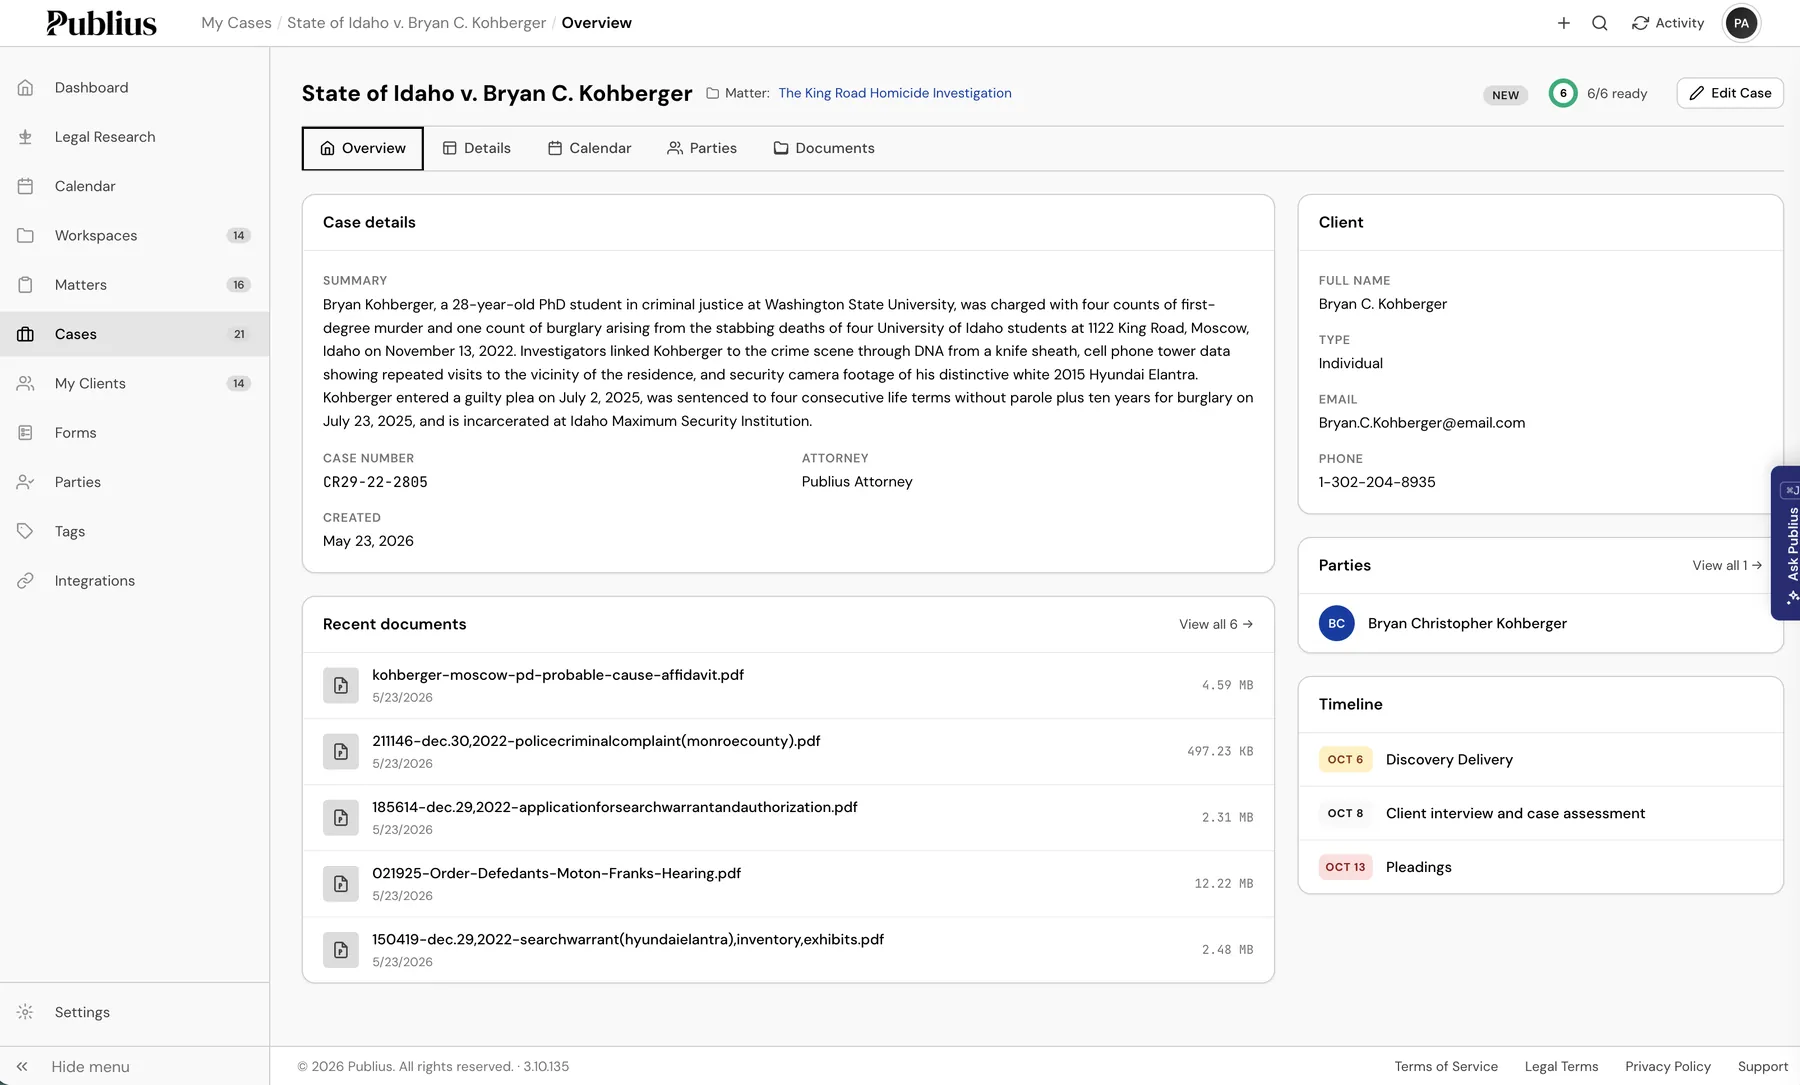
Task: Open Parties in the sidebar
Action: pos(134,482)
